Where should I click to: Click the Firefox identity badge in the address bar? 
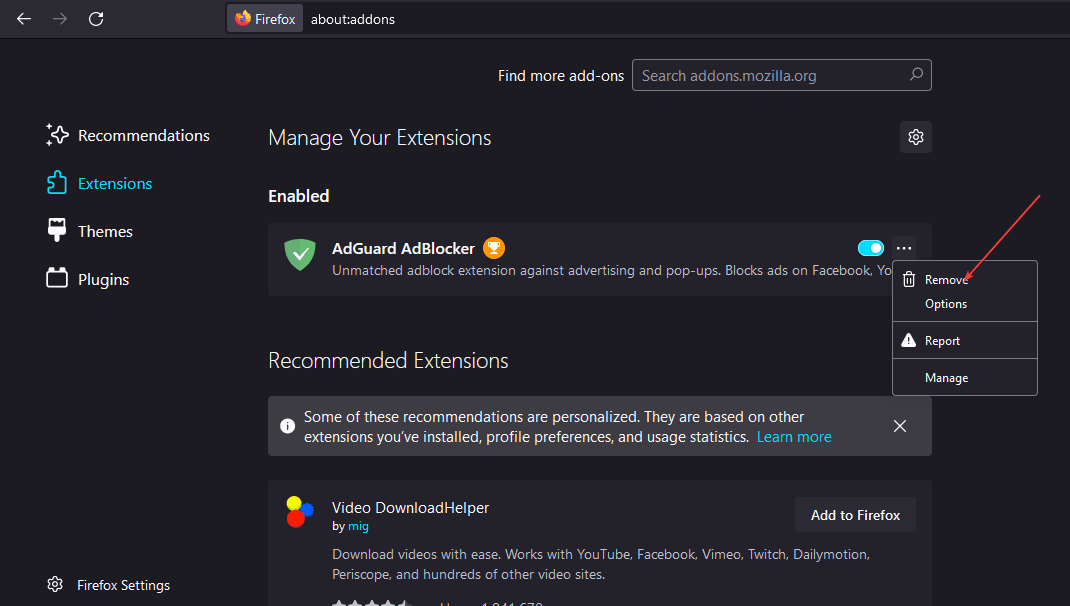tap(265, 19)
